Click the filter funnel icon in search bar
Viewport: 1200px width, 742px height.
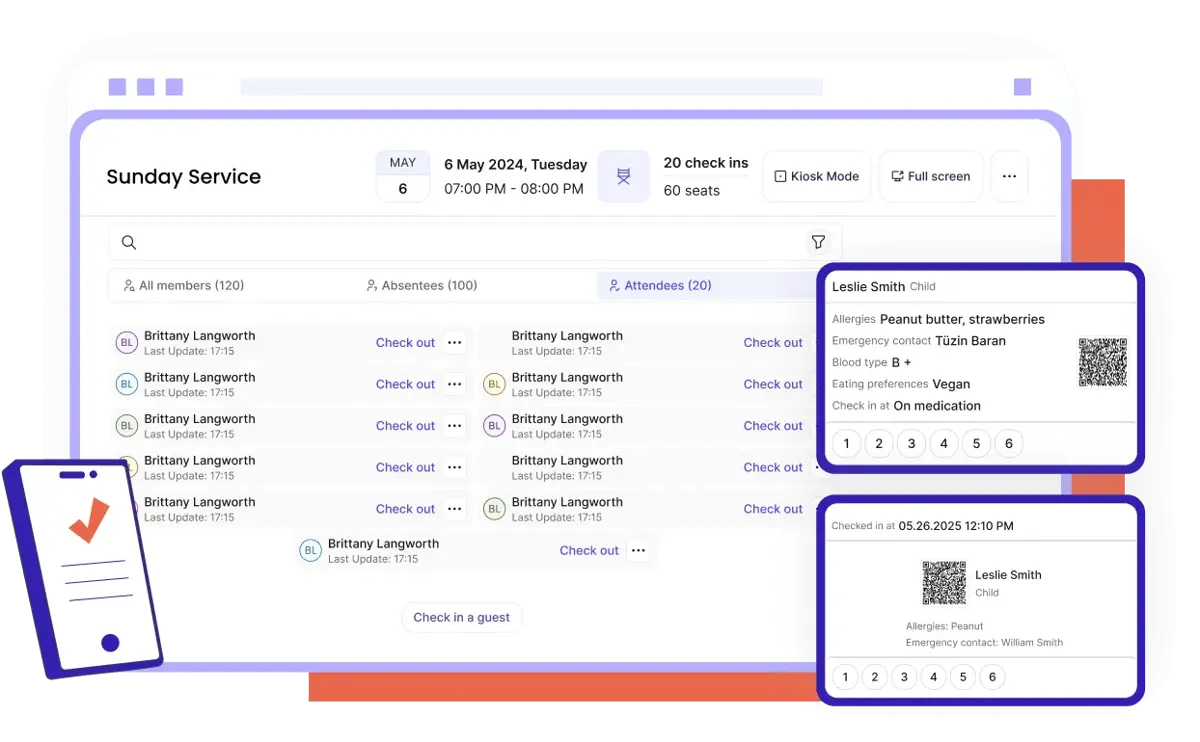point(818,242)
